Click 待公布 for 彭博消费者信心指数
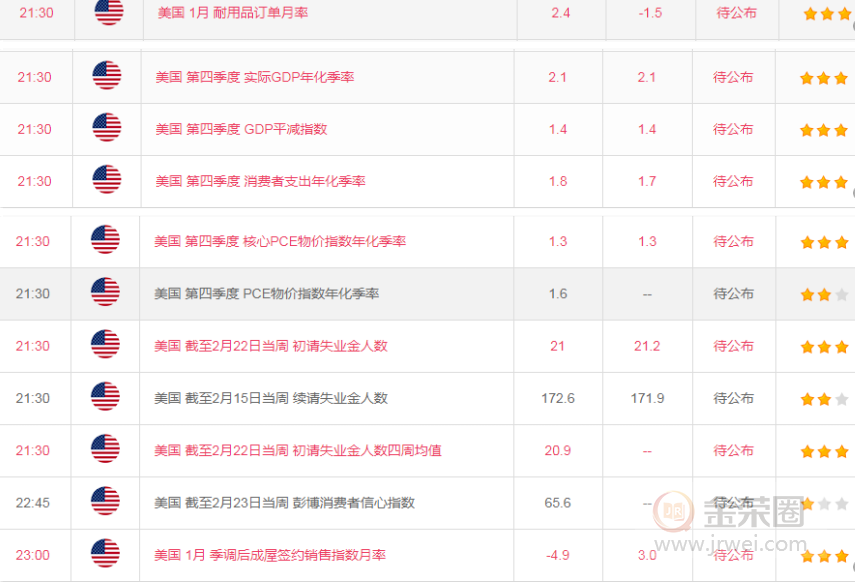Image resolution: width=855 pixels, height=582 pixels. (x=734, y=503)
